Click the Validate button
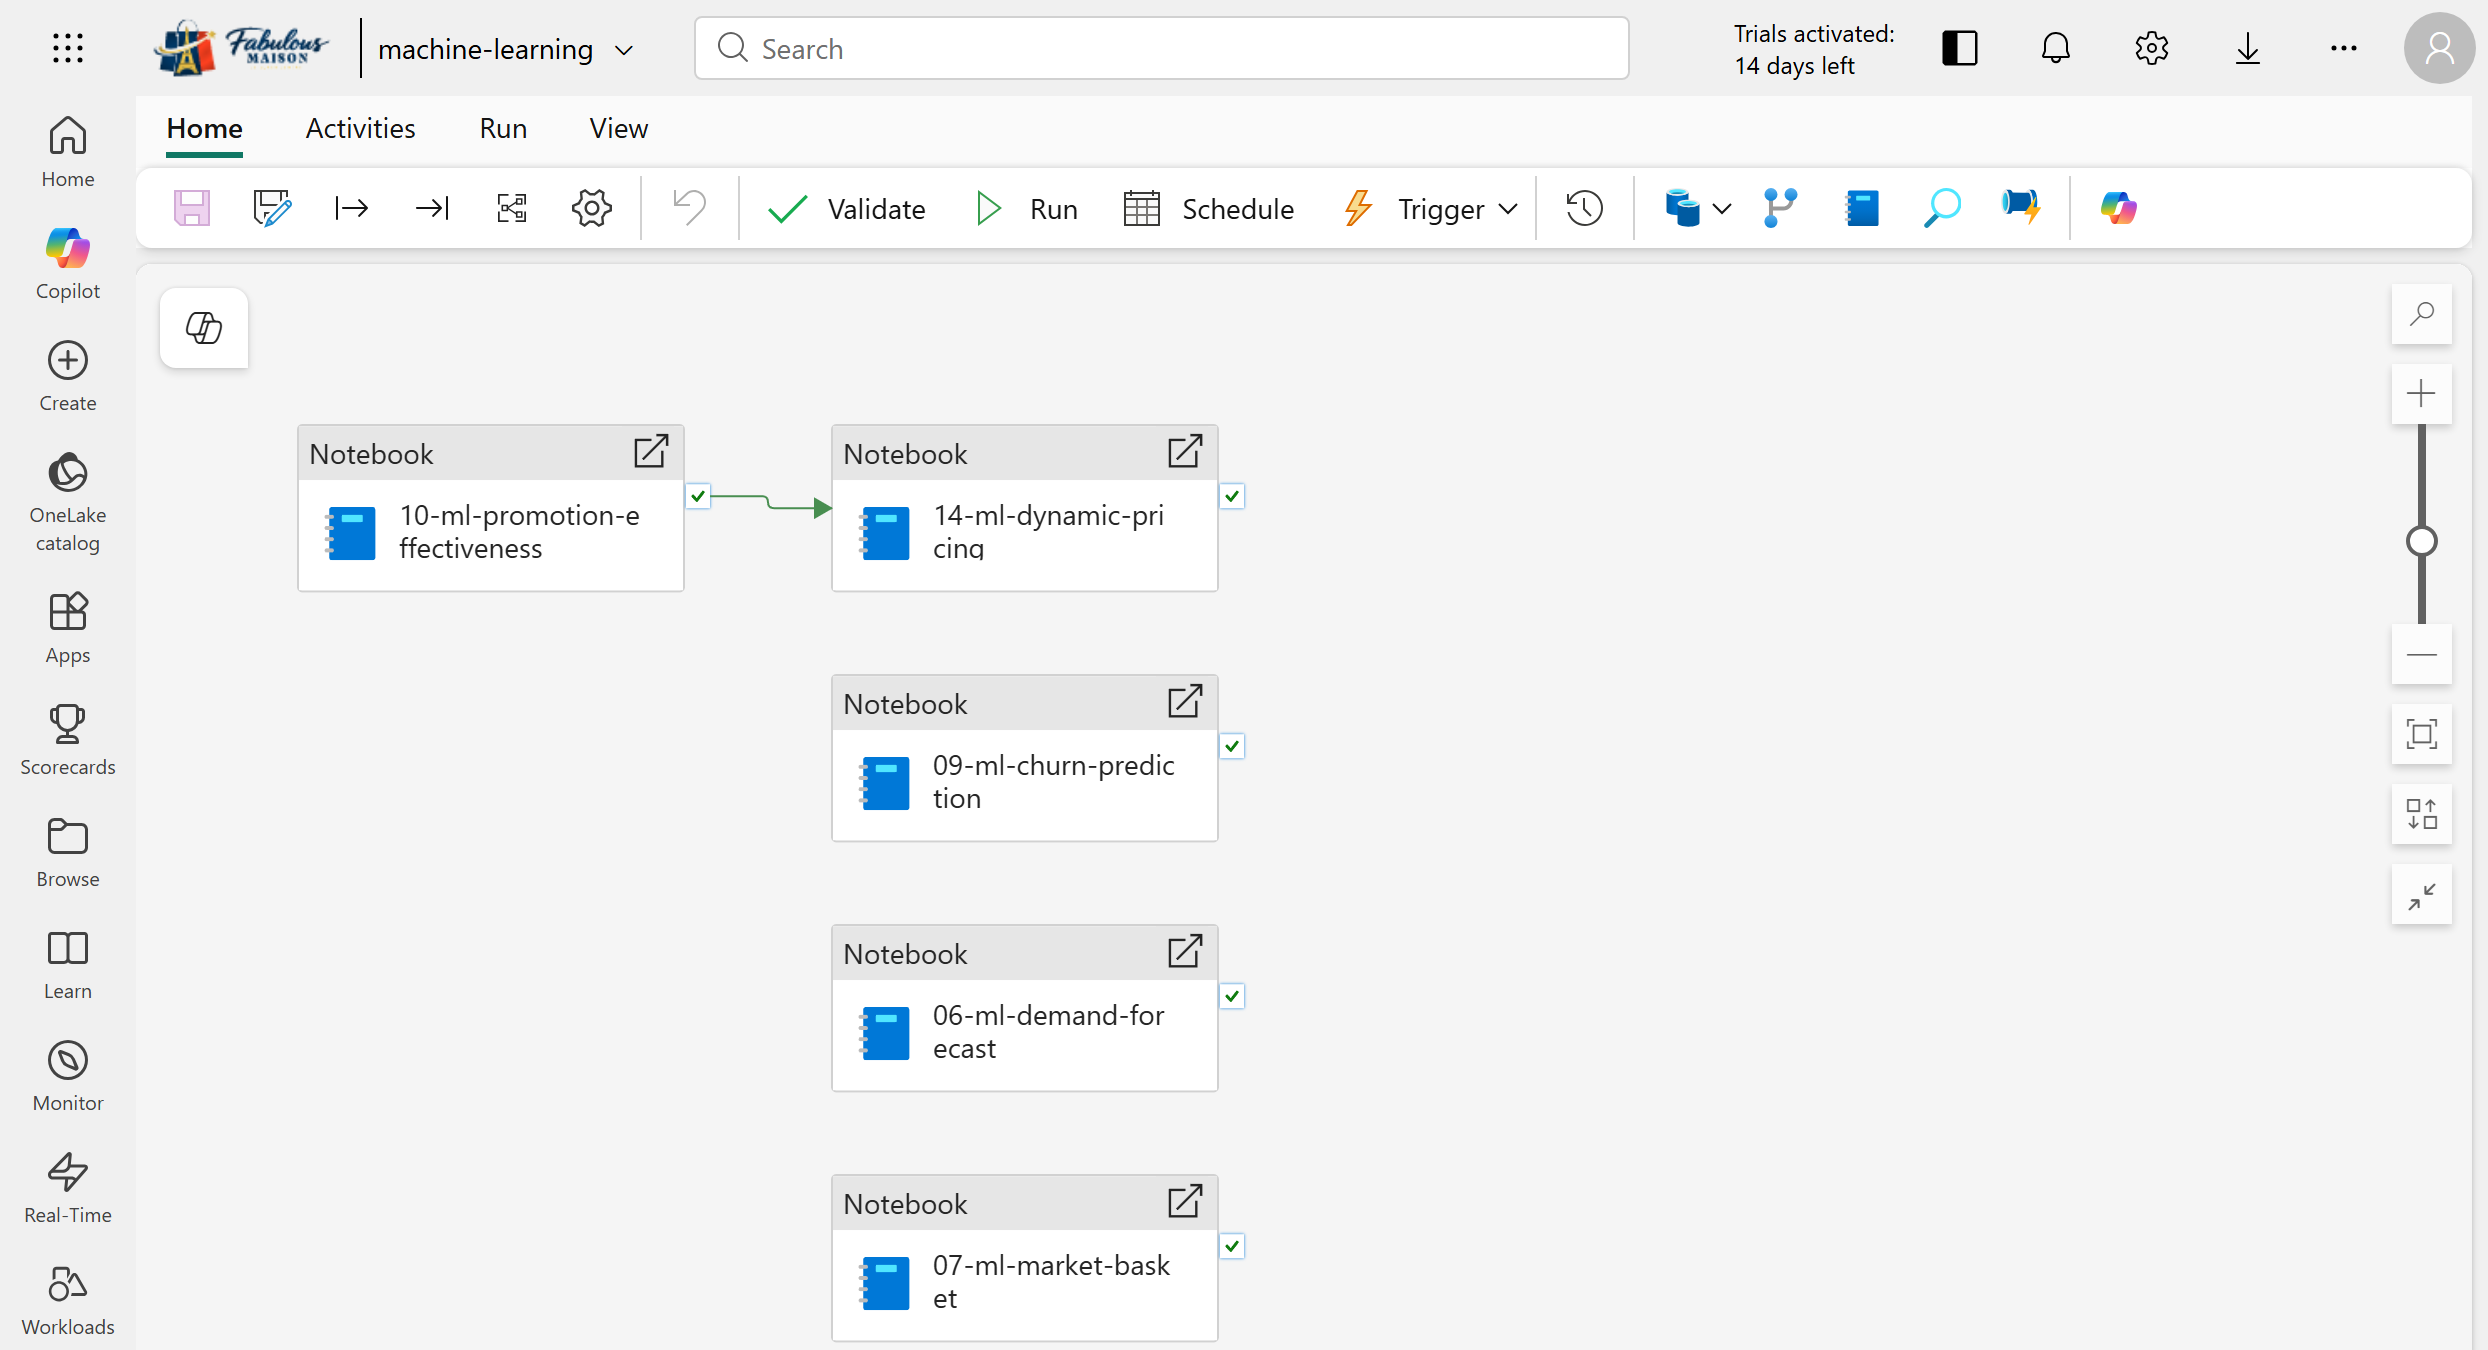Viewport: 2488px width, 1350px height. click(x=846, y=209)
